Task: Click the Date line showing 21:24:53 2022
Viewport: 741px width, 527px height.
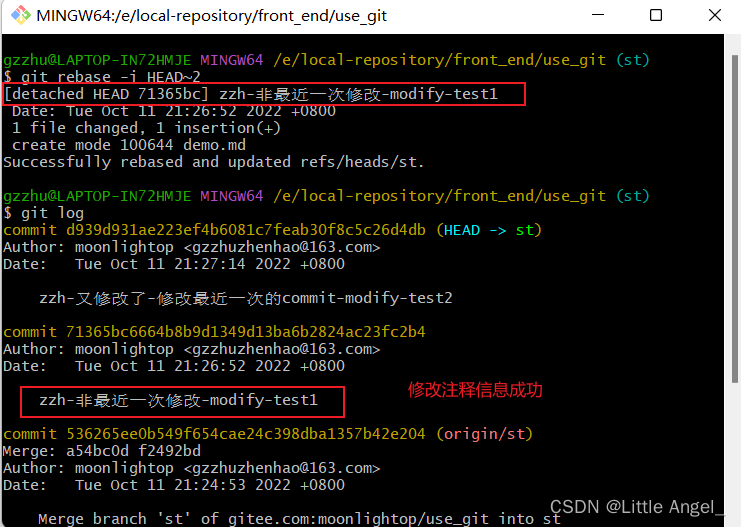Action: click(174, 485)
